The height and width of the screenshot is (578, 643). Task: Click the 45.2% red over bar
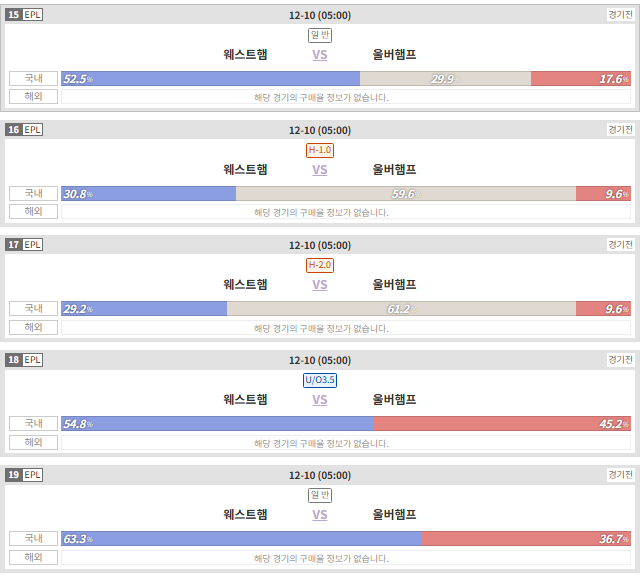(502, 424)
